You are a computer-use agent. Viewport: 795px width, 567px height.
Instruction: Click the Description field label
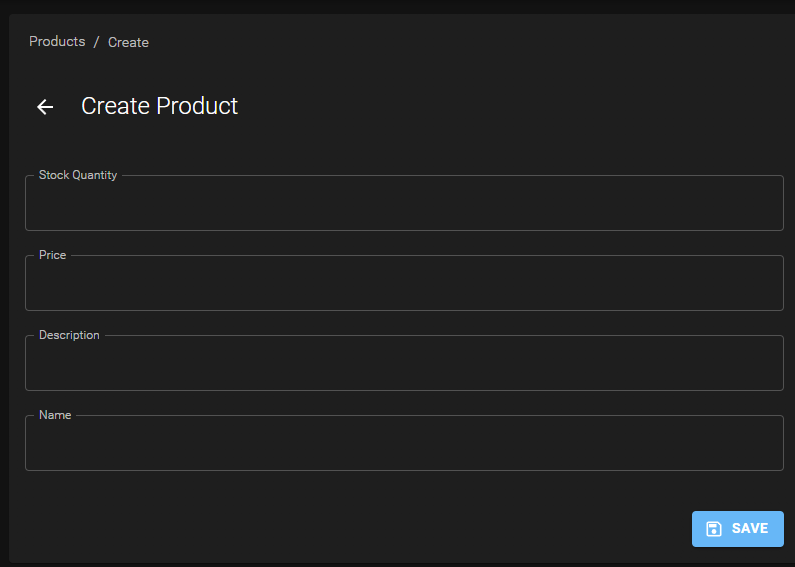click(x=69, y=335)
